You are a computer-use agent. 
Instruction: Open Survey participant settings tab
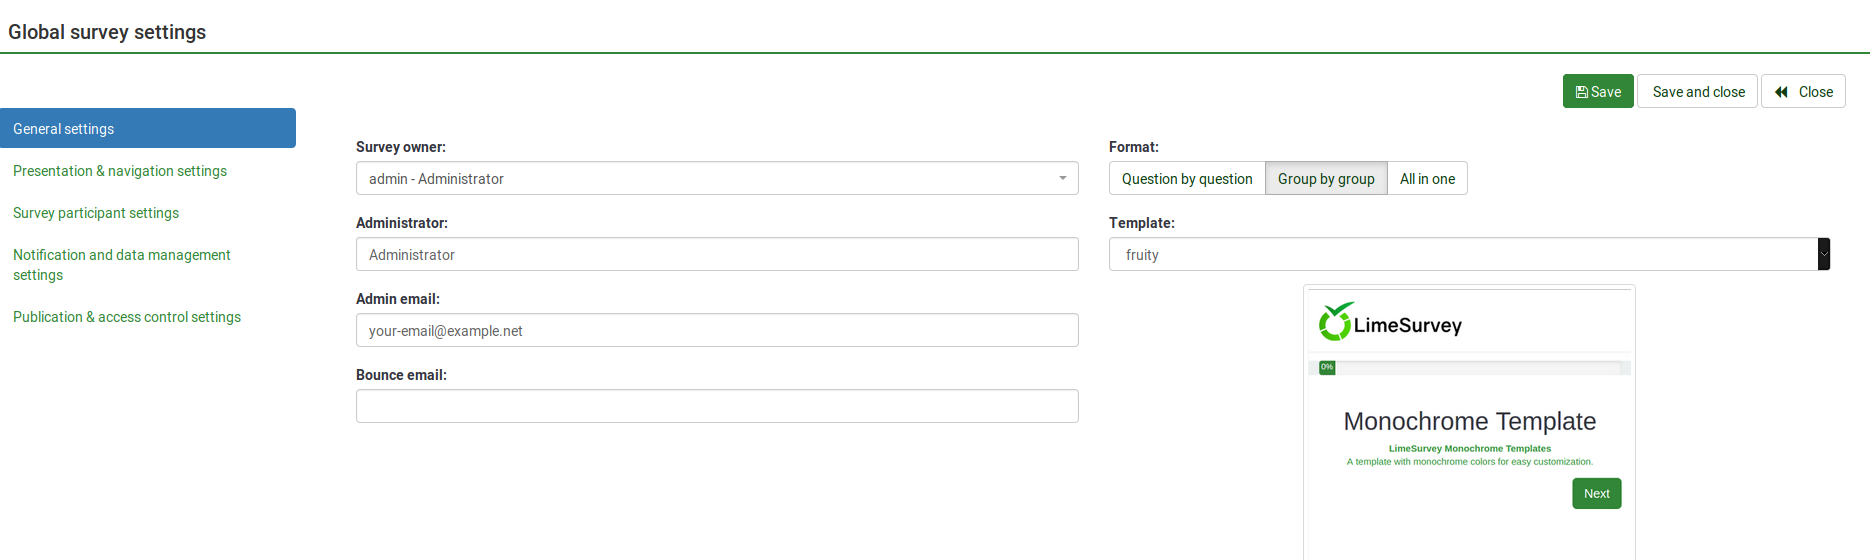96,213
